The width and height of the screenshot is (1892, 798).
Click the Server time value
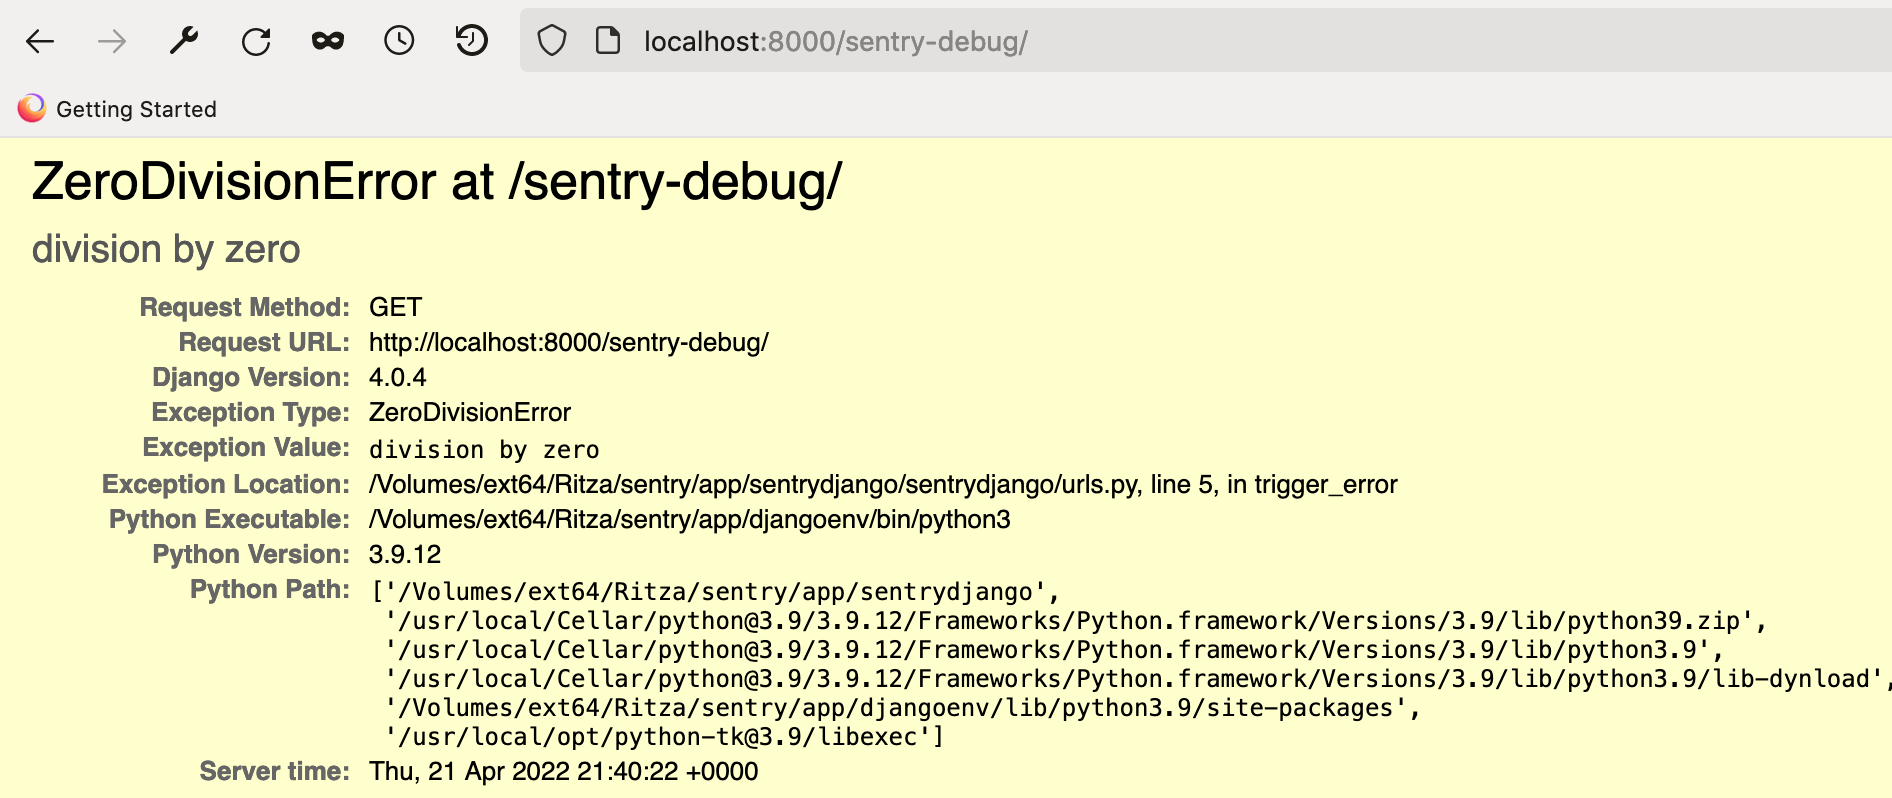[563, 772]
